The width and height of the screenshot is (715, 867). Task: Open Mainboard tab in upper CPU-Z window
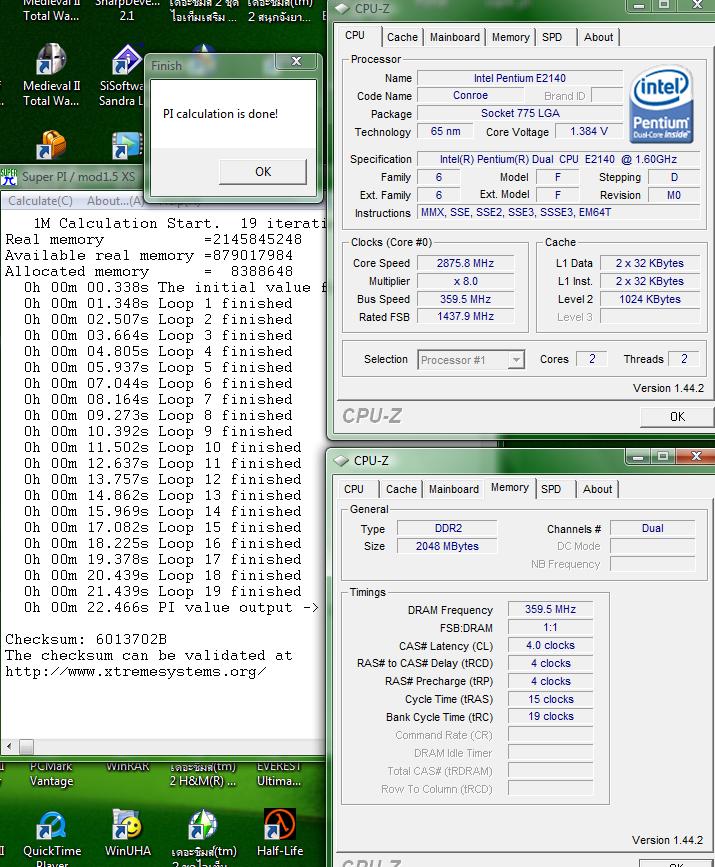(455, 38)
